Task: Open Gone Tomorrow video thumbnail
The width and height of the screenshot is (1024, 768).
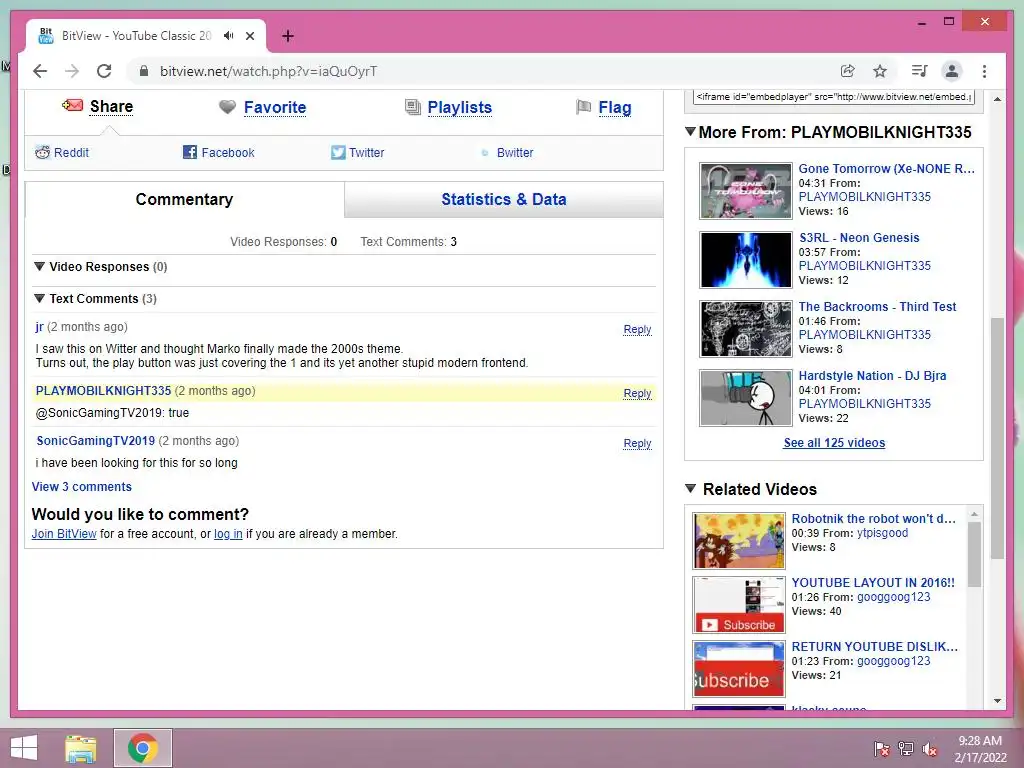Action: (x=745, y=191)
